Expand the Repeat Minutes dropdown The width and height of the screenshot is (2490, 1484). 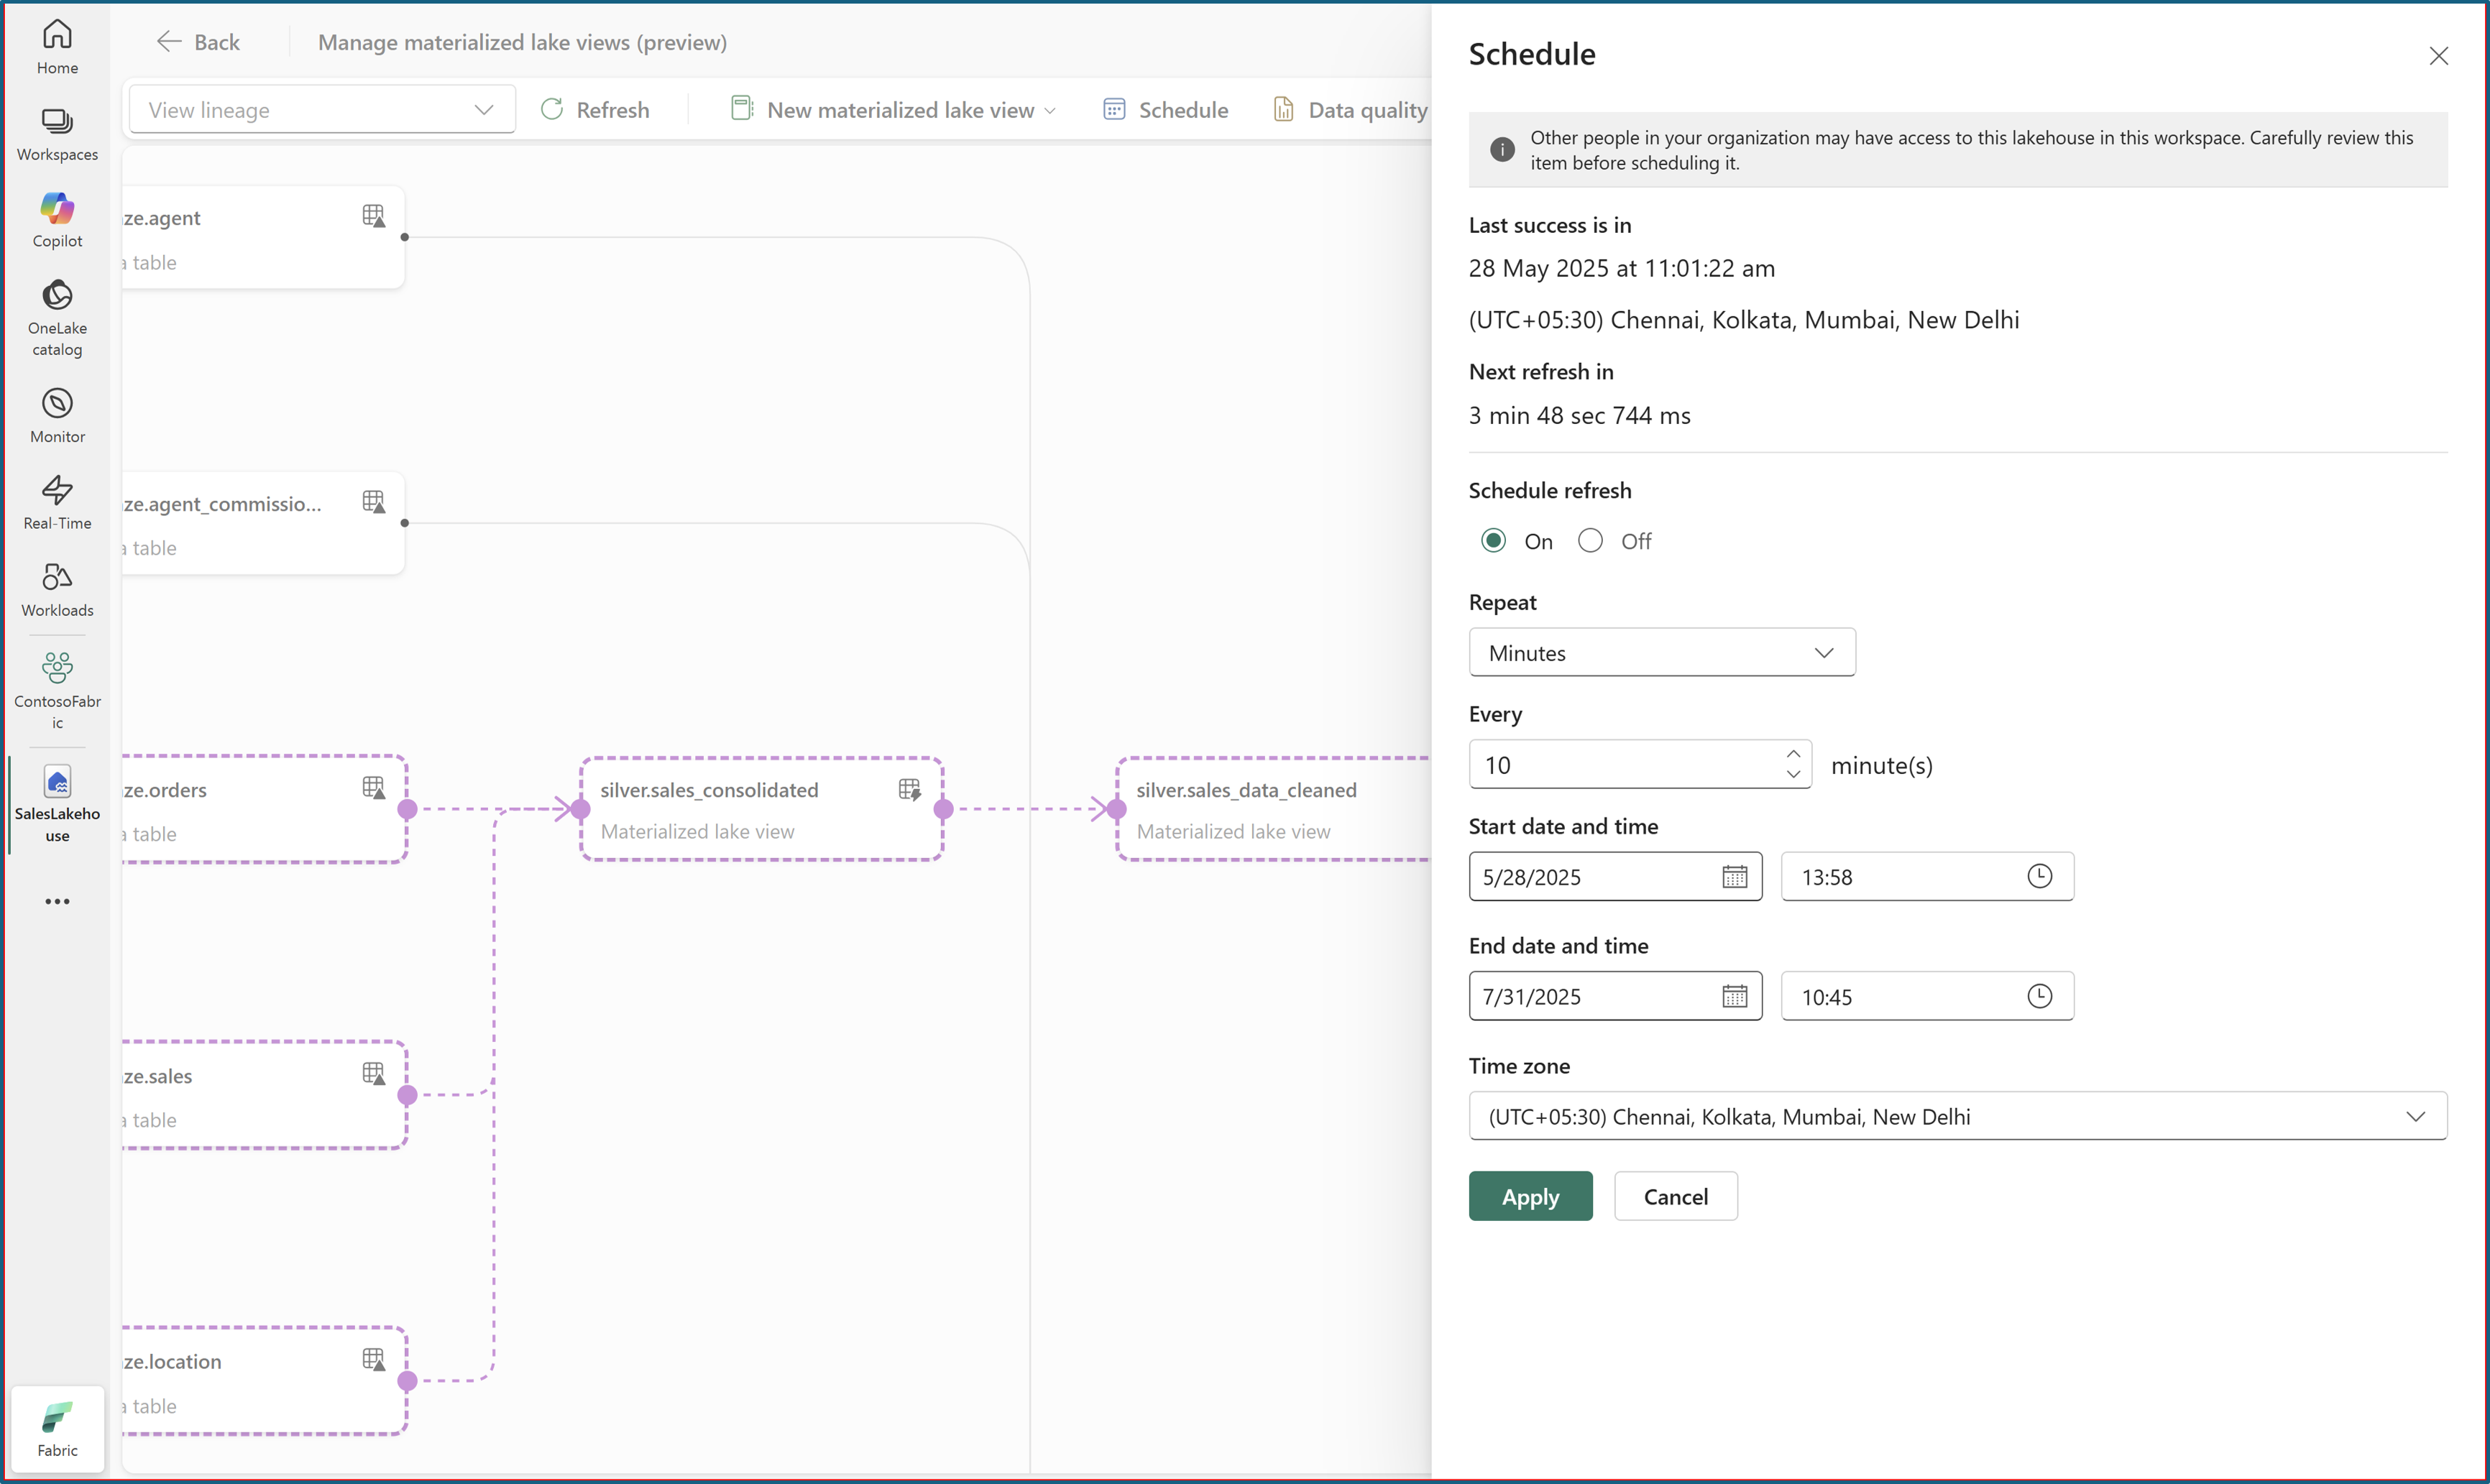[1661, 653]
